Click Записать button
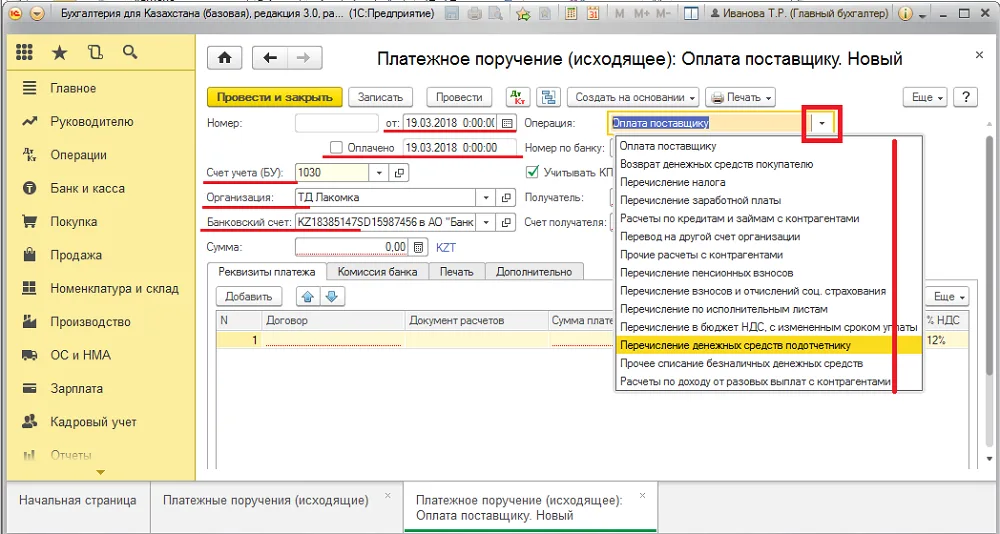Image resolution: width=1000 pixels, height=534 pixels. (381, 98)
